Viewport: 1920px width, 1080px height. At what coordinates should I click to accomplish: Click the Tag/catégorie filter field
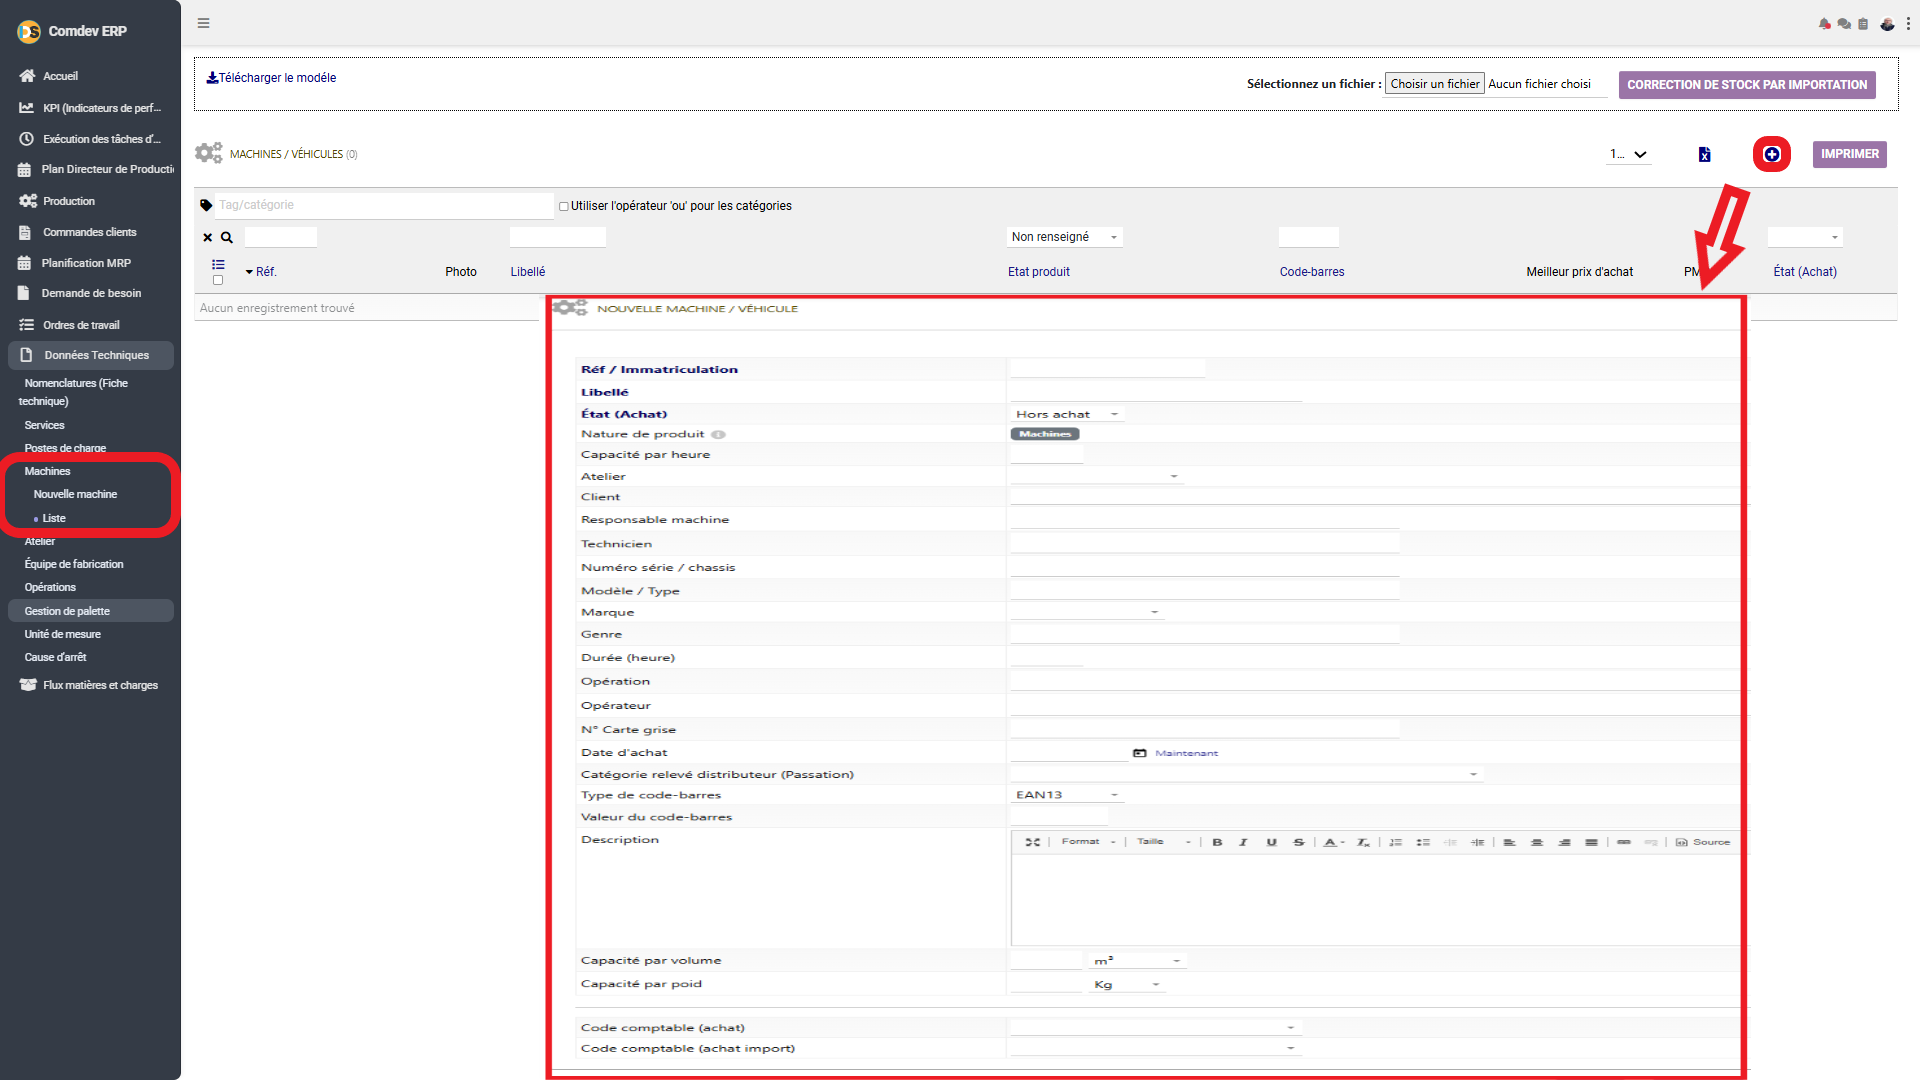tap(384, 205)
